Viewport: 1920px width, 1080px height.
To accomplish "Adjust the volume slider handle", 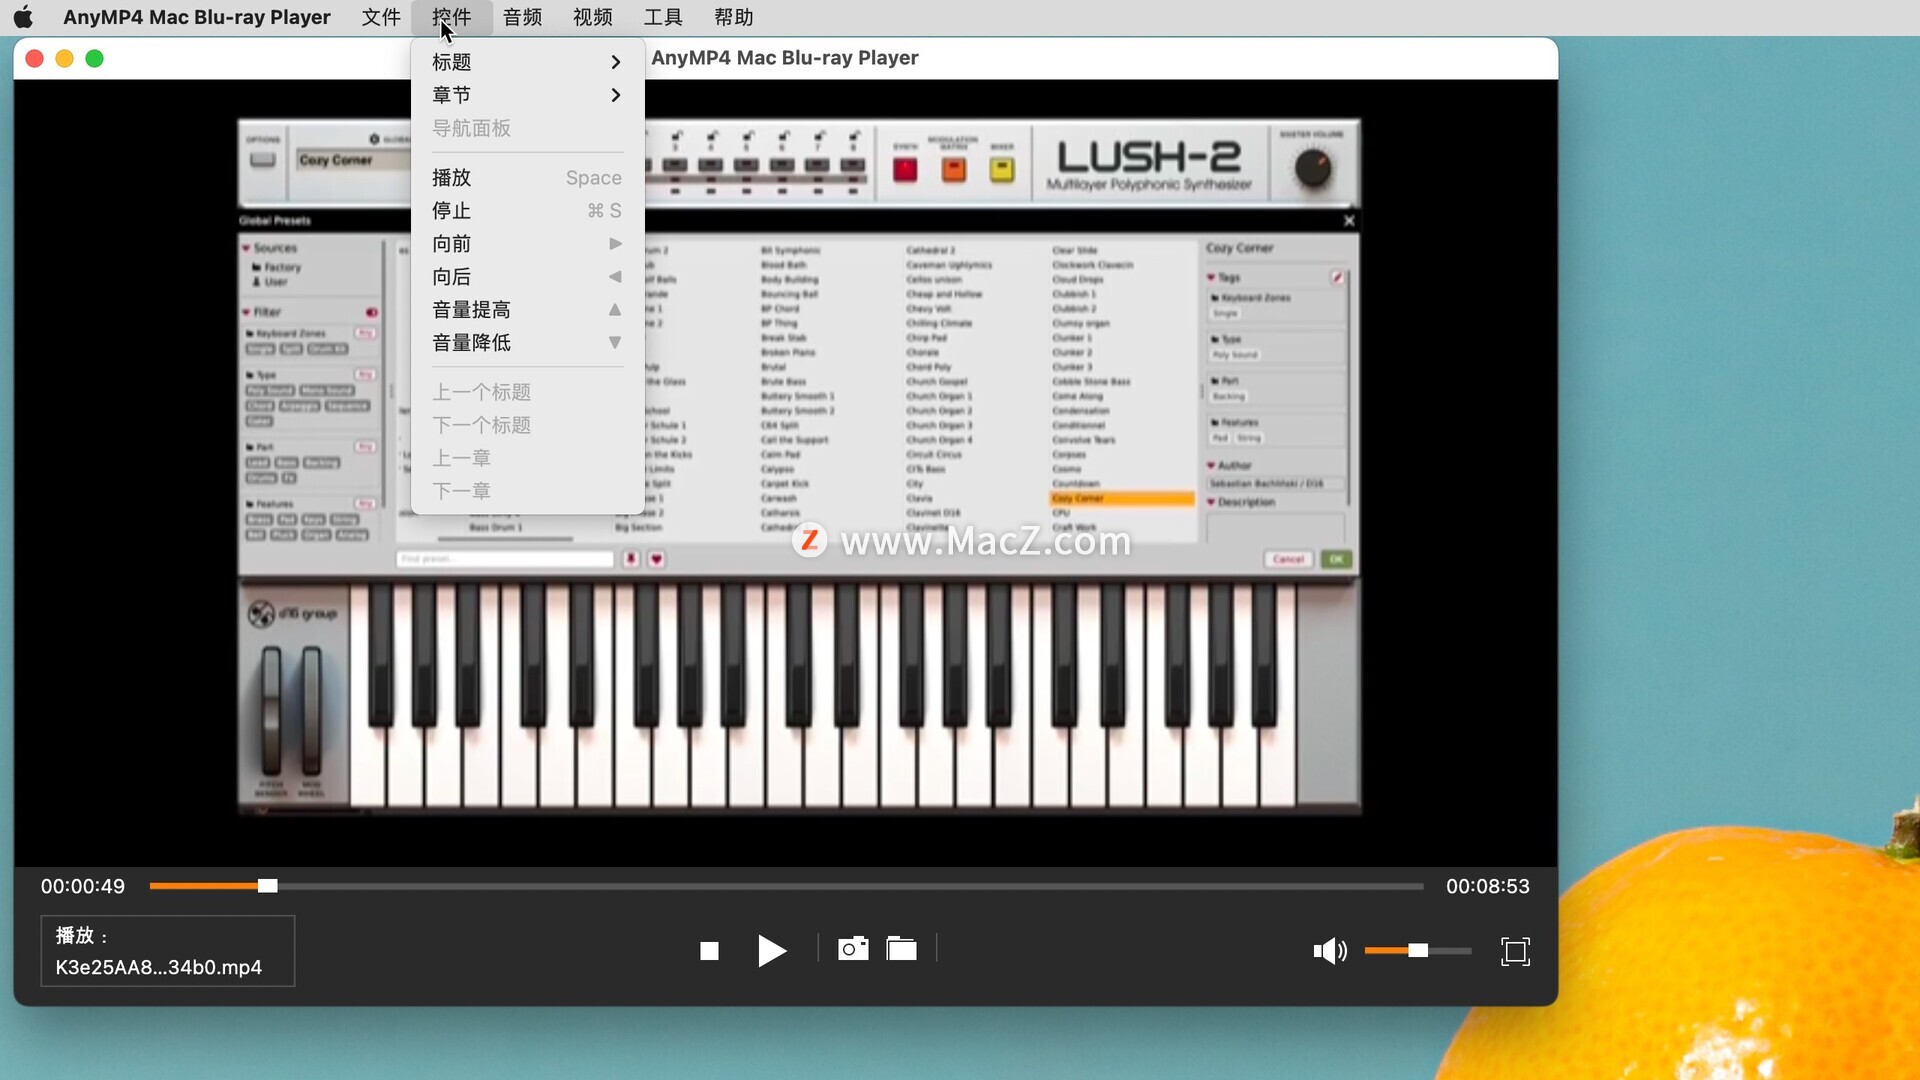I will 1418,951.
